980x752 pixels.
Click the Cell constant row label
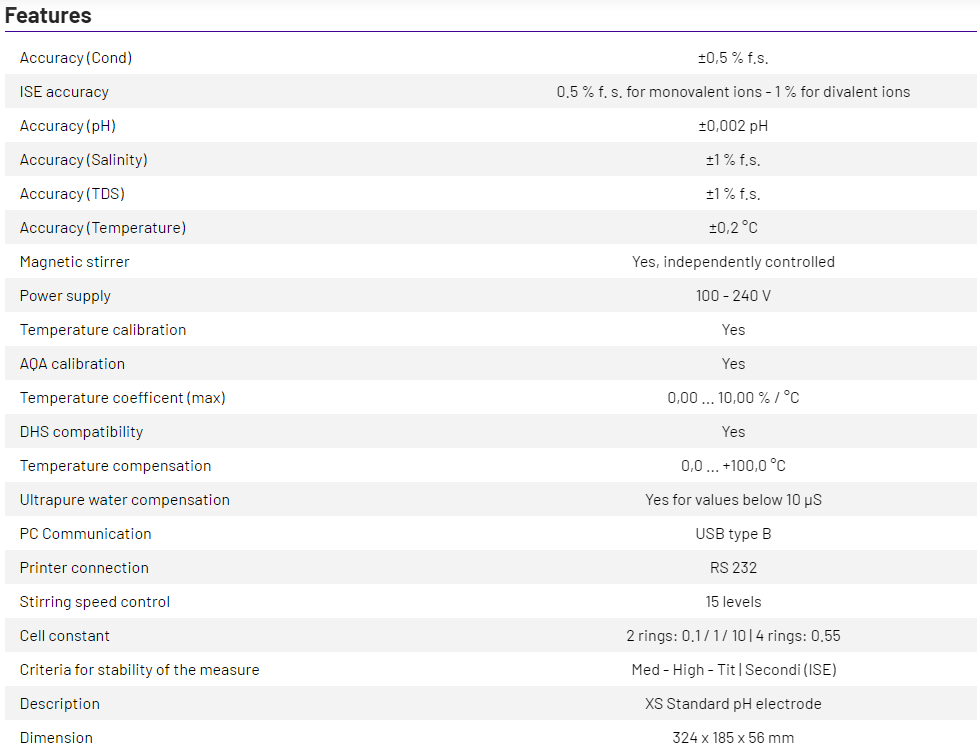pos(65,636)
